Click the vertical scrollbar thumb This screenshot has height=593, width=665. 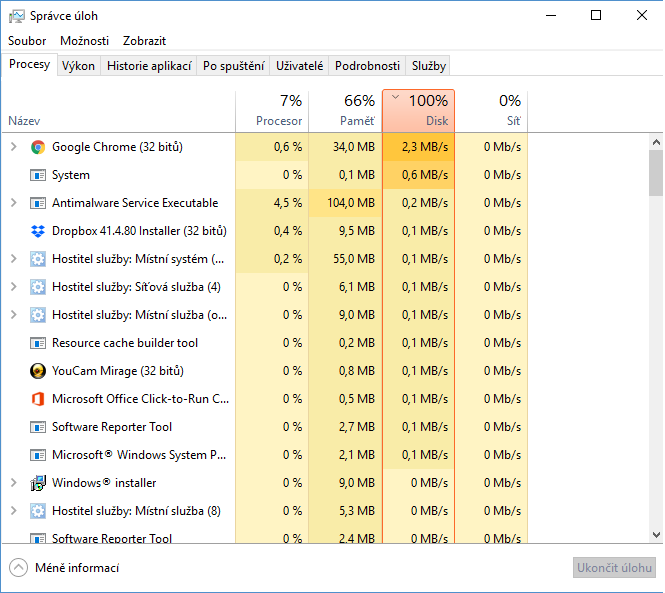[656, 173]
